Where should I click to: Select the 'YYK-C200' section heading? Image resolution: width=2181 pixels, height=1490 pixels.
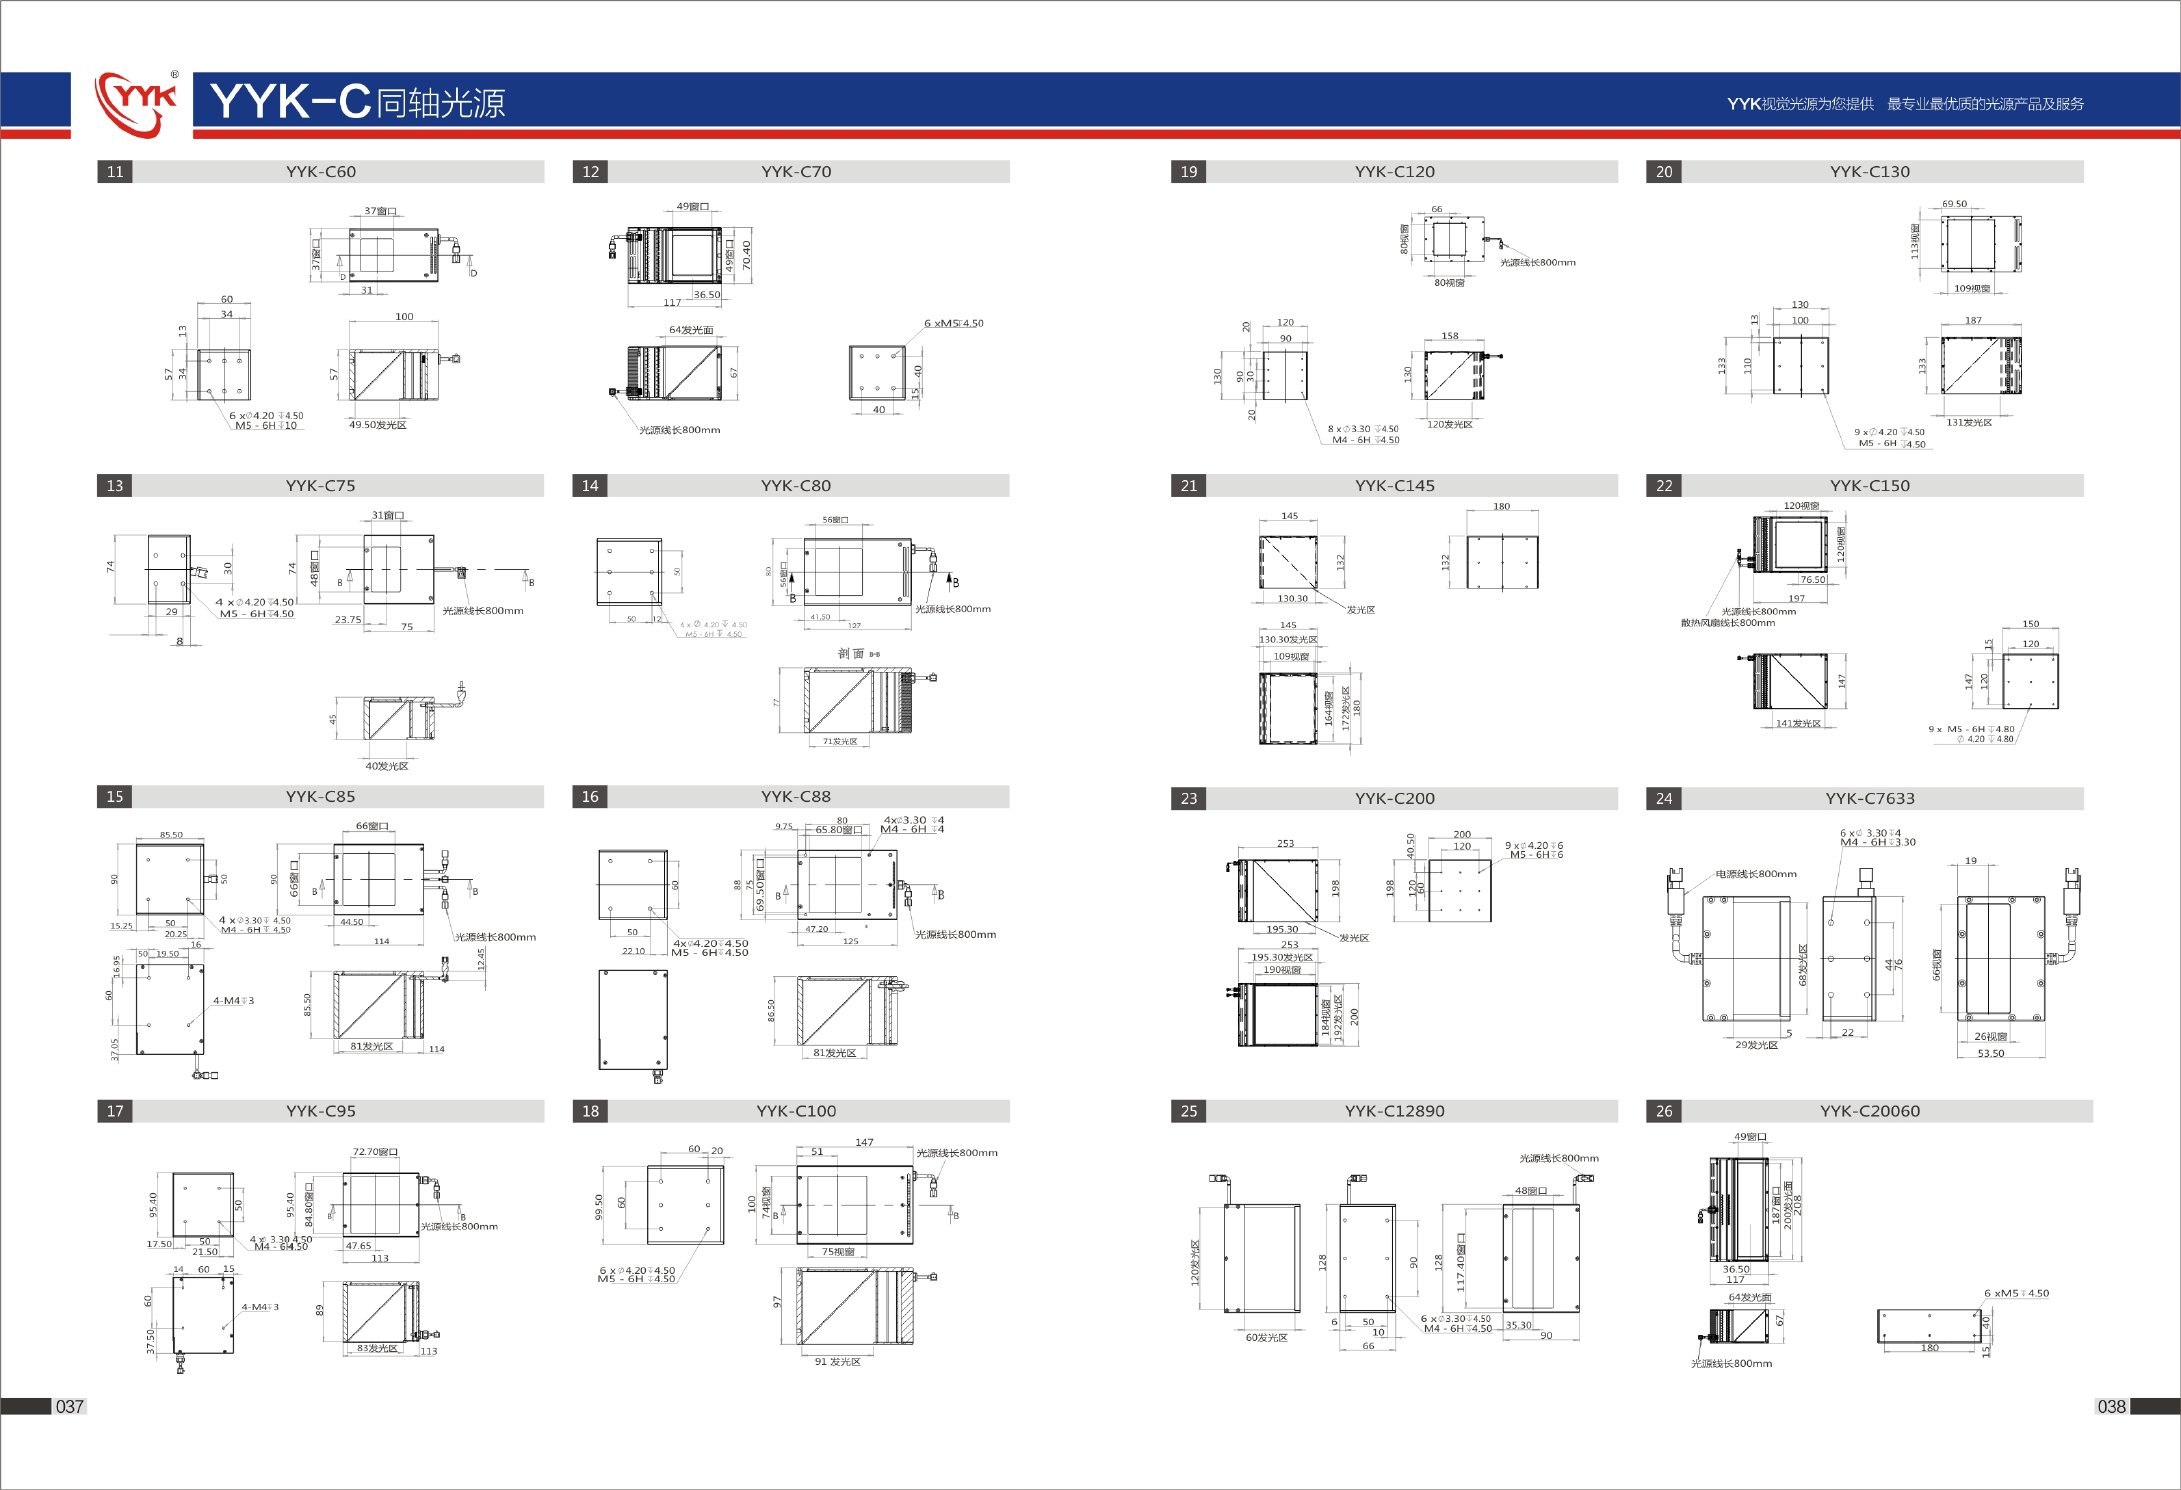1395,799
